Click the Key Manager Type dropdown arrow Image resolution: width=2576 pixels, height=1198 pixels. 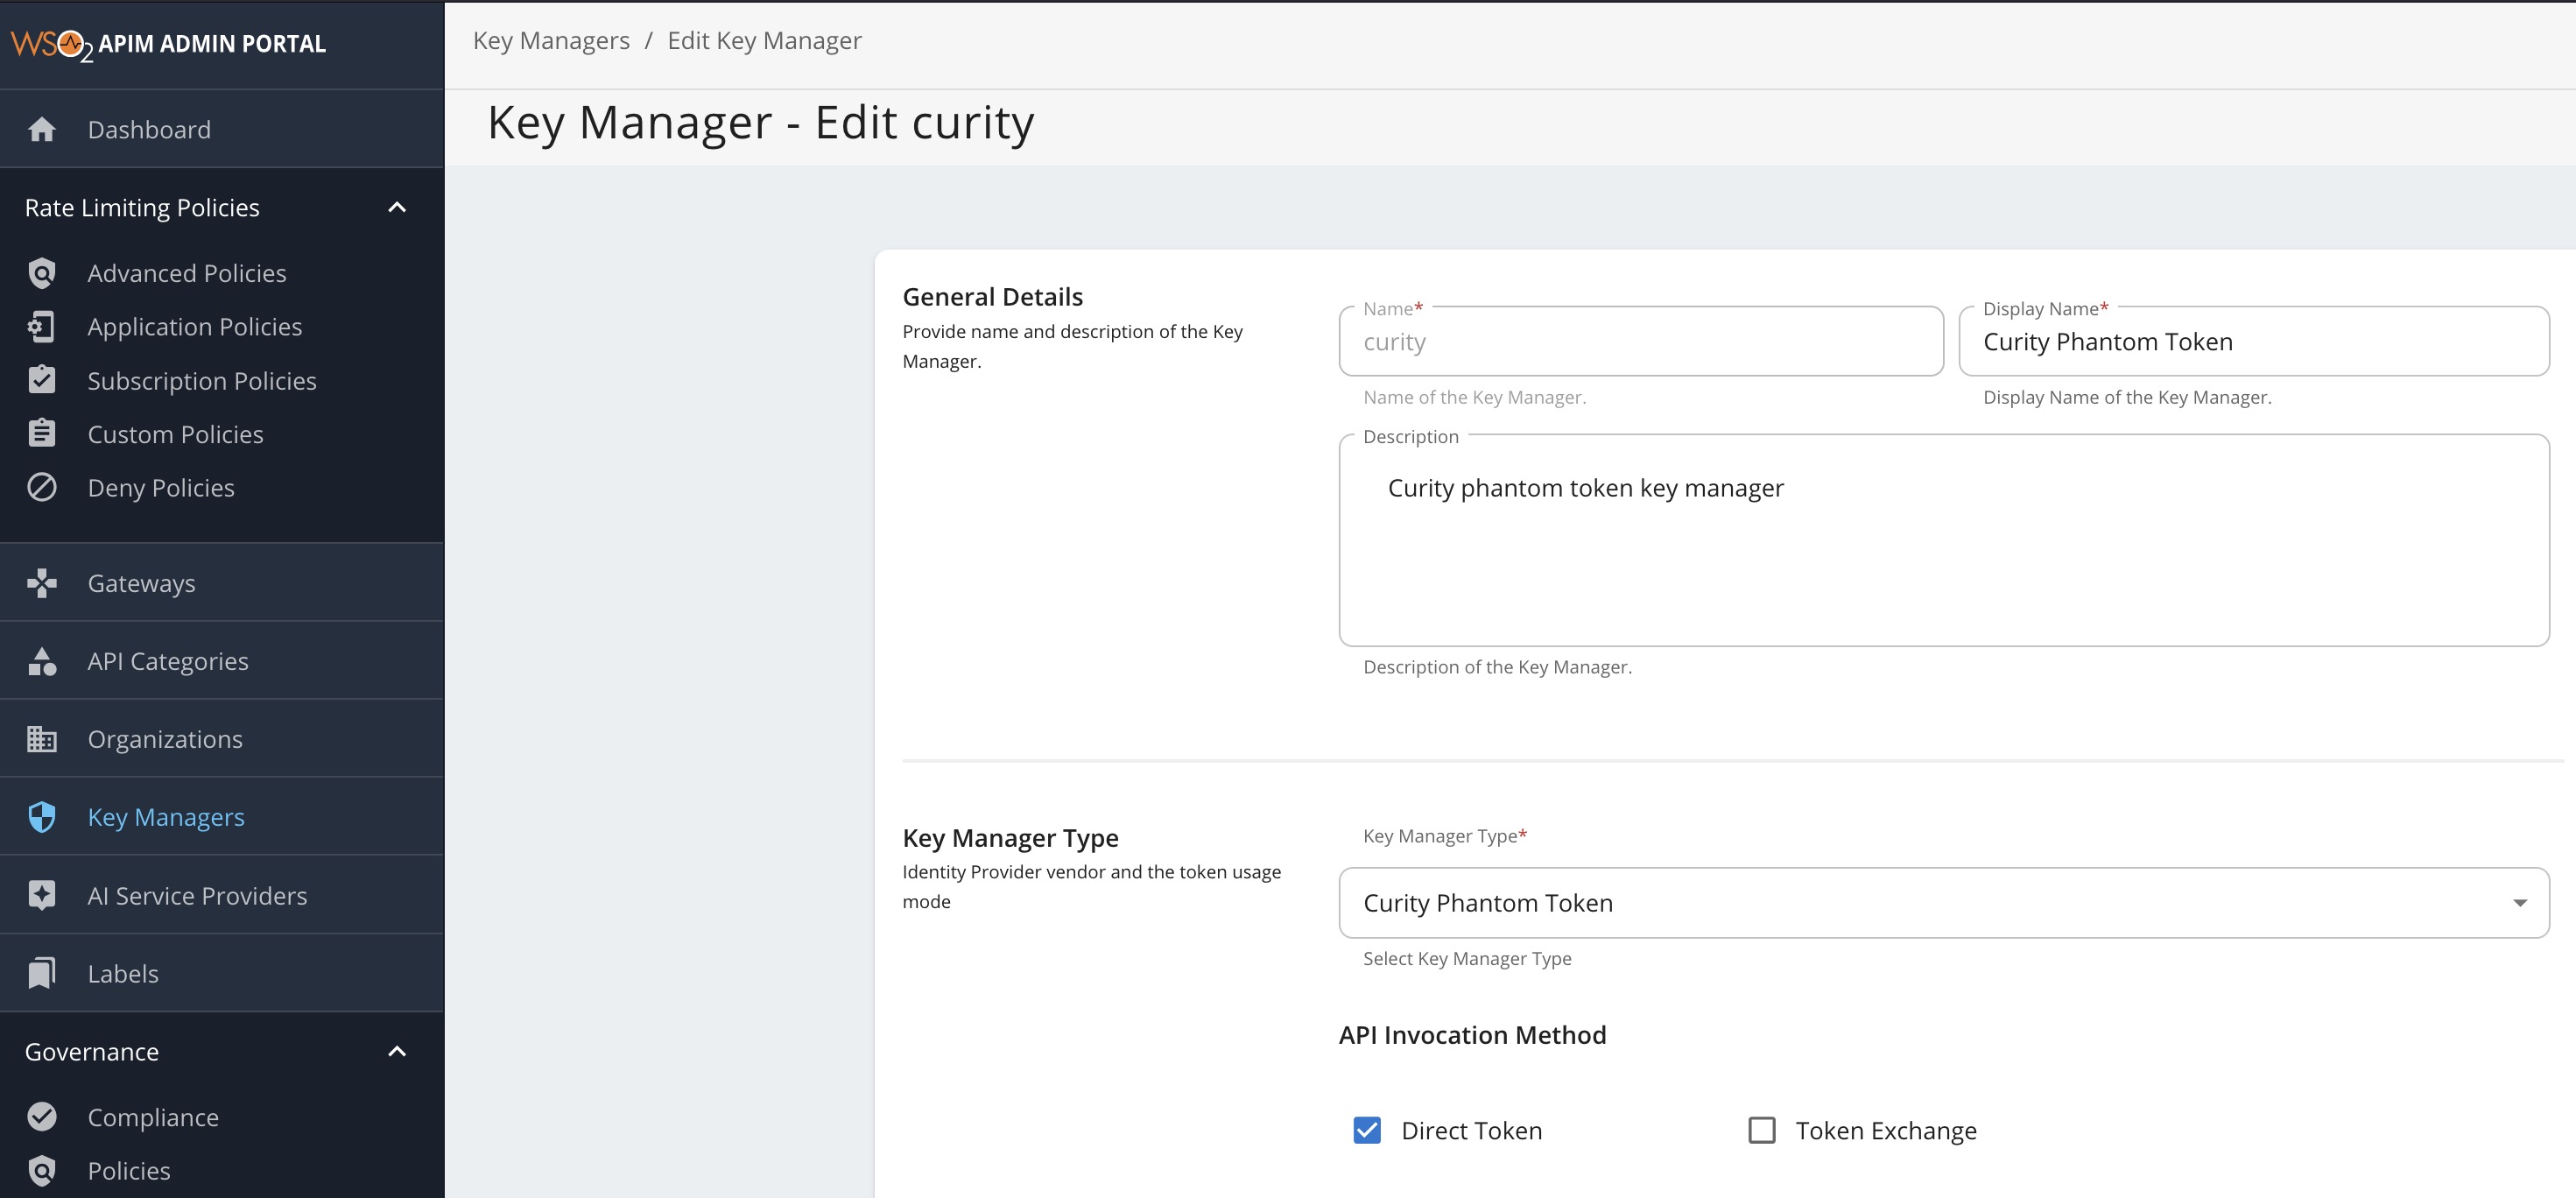pyautogui.click(x=2520, y=903)
